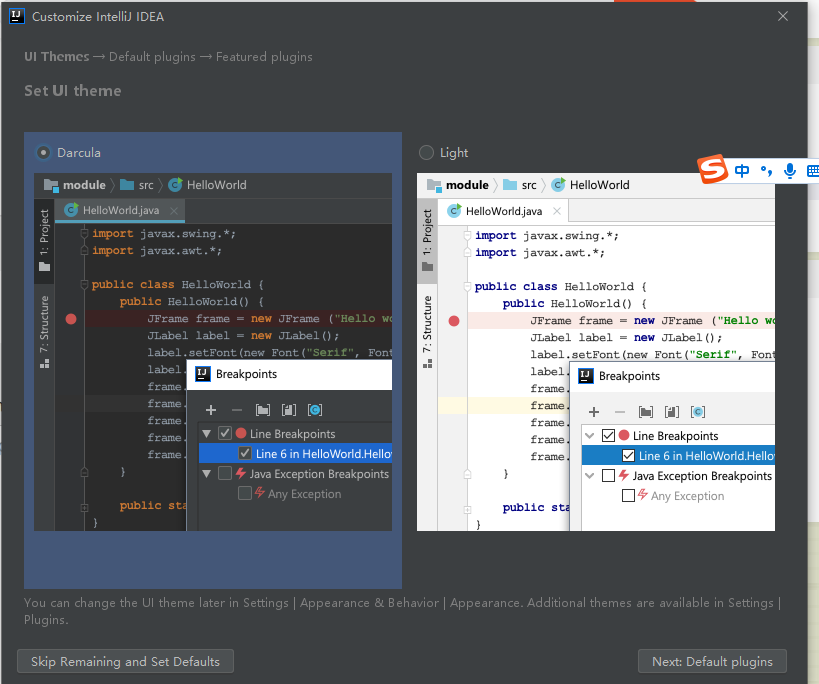819x684 pixels.
Task: Click HelloWorld class icon in Darcula breadcrumb
Action: 176,185
